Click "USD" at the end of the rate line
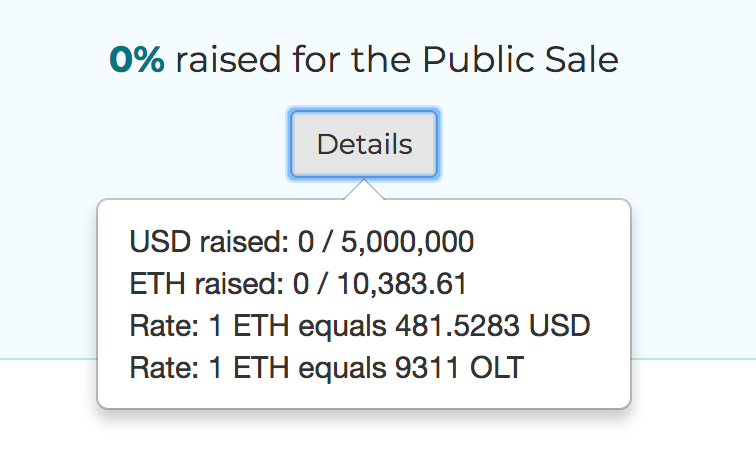The height and width of the screenshot is (464, 756). 562,326
